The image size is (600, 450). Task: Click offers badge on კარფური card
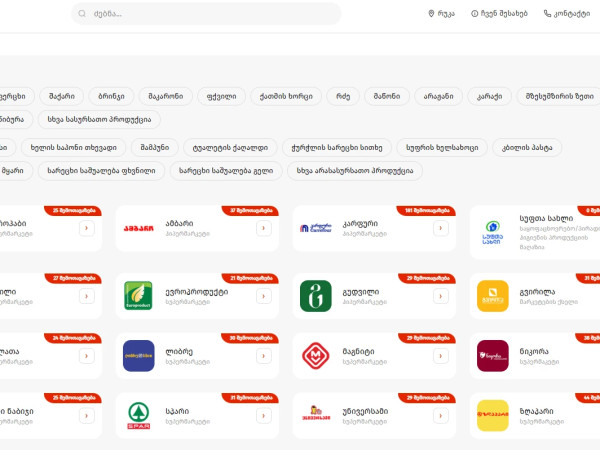[x=426, y=210]
